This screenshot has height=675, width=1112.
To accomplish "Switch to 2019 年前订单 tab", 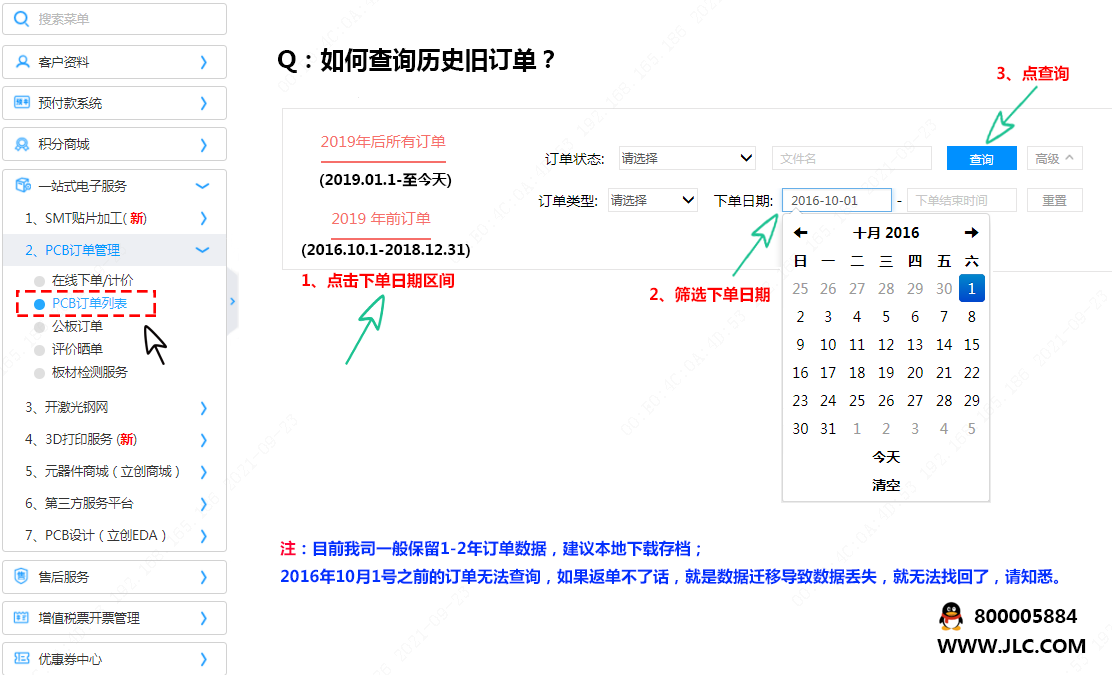I will [381, 218].
